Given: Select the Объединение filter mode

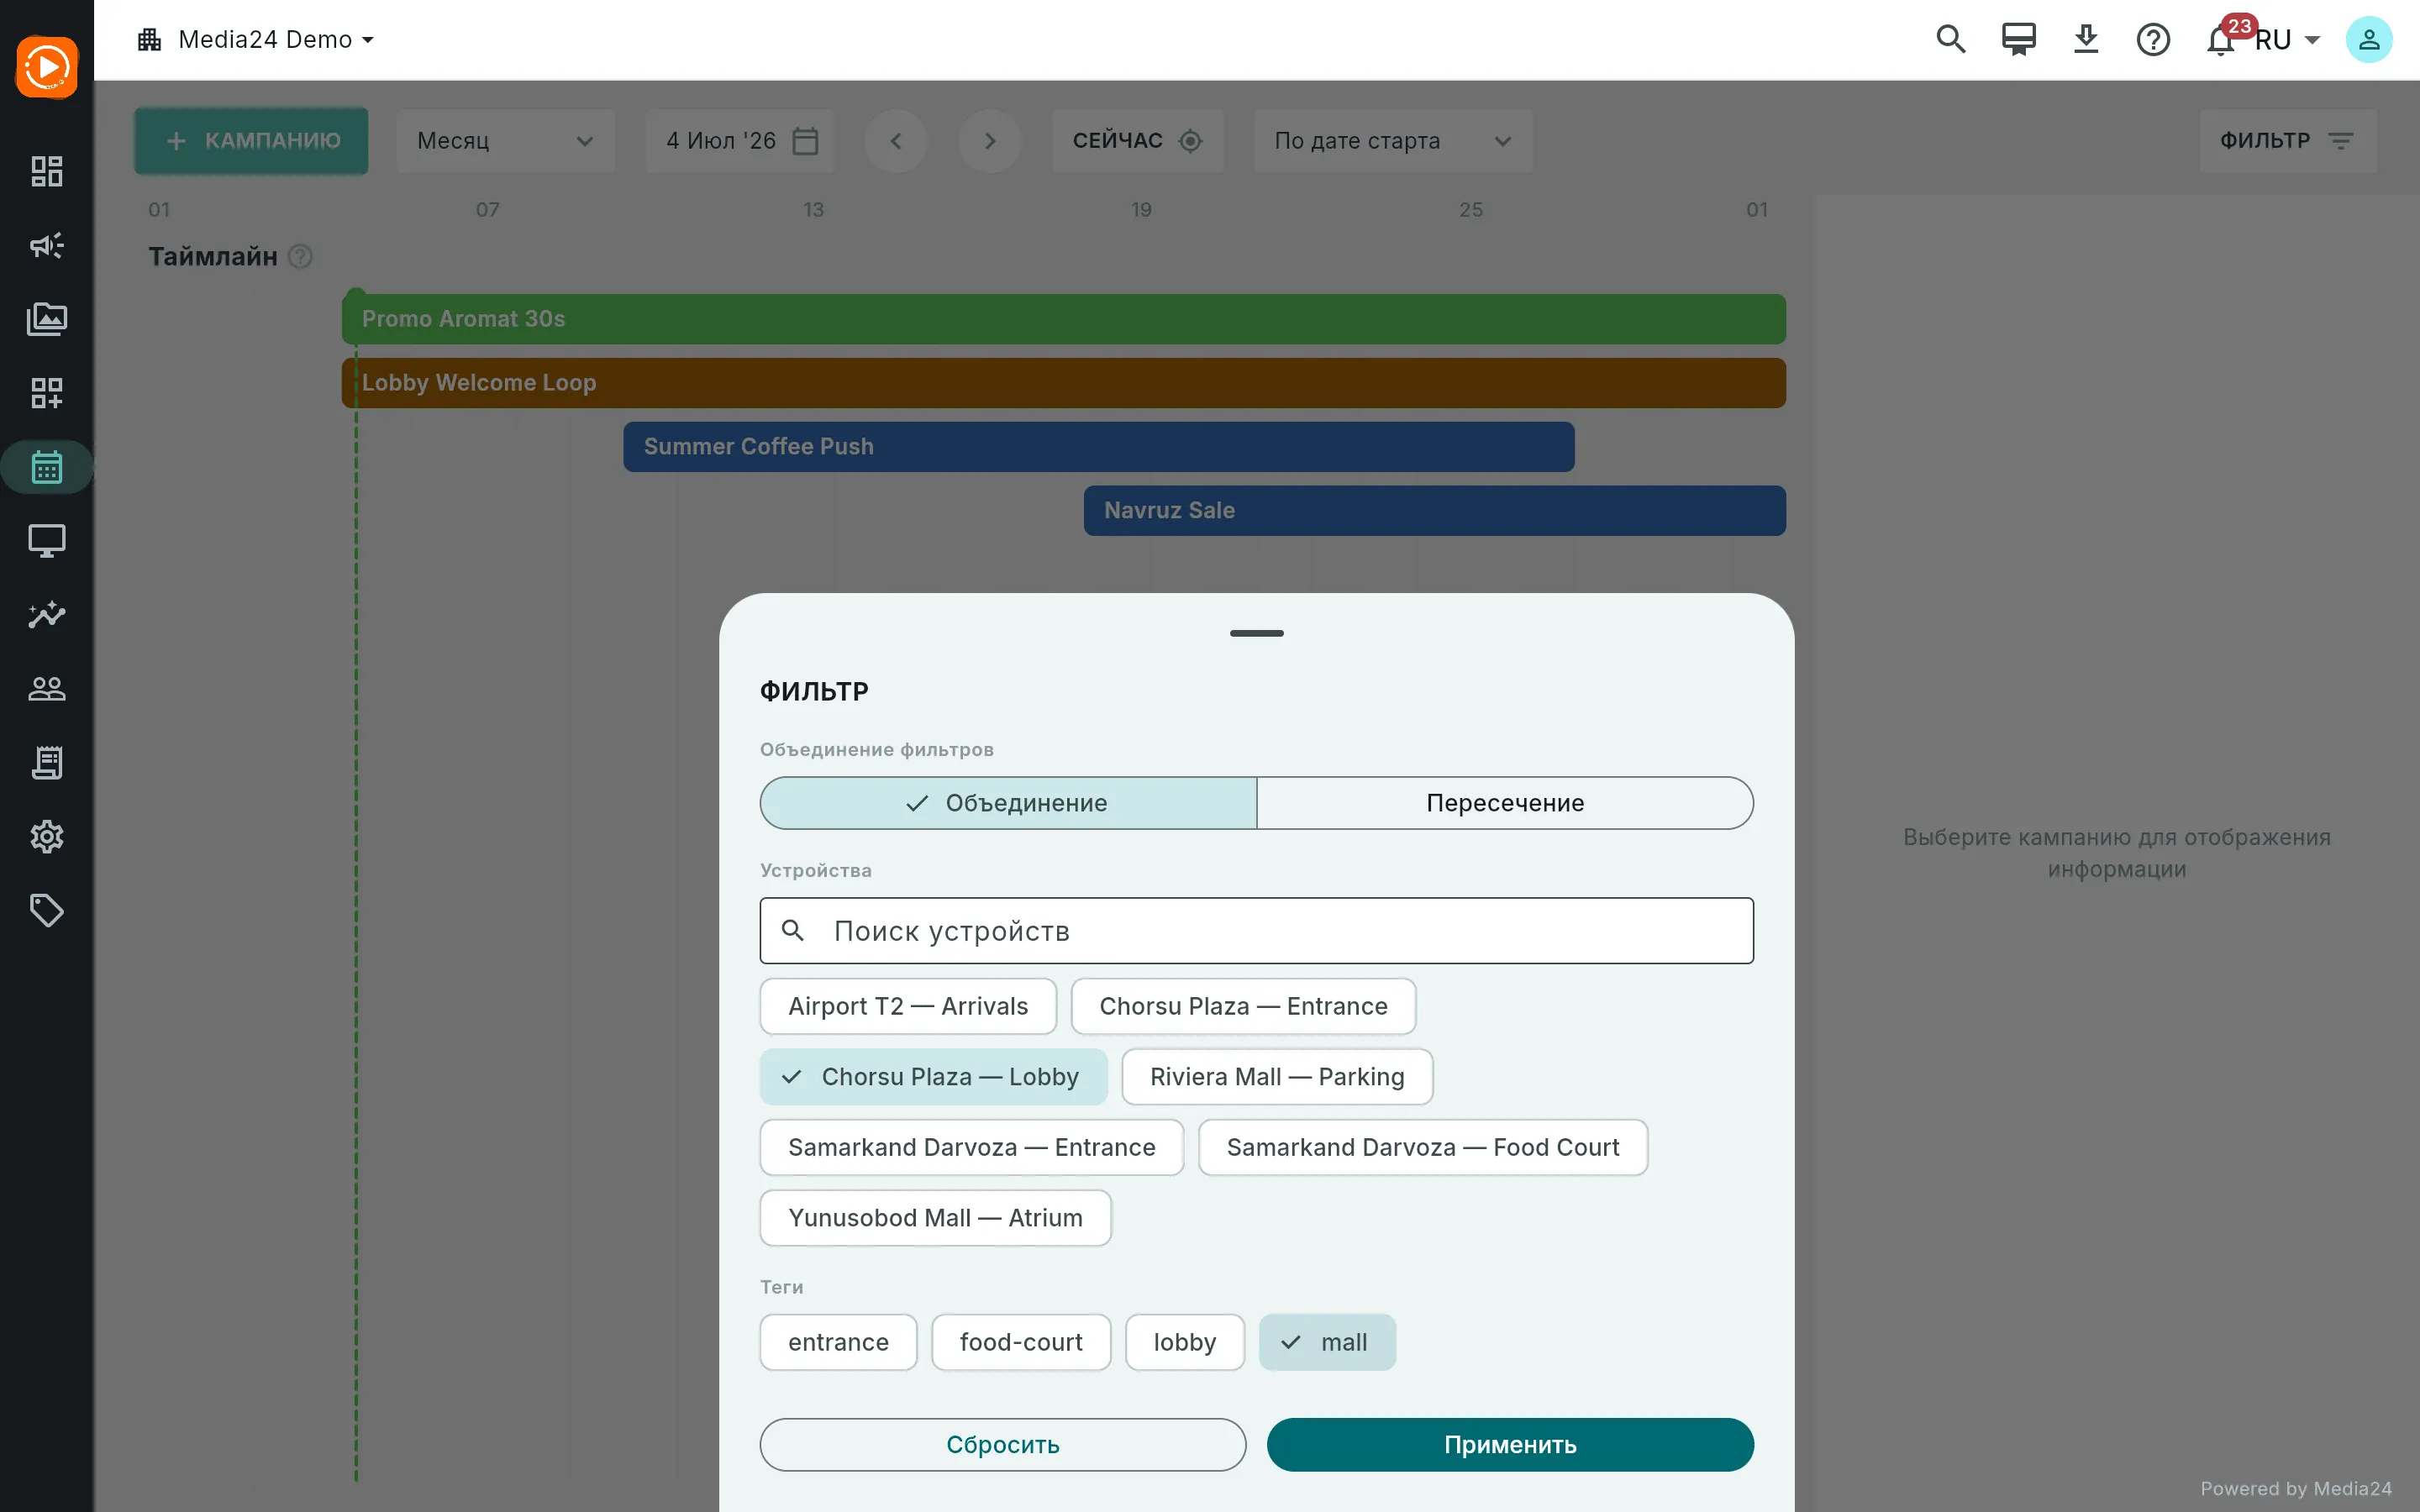Looking at the screenshot, I should (1008, 803).
